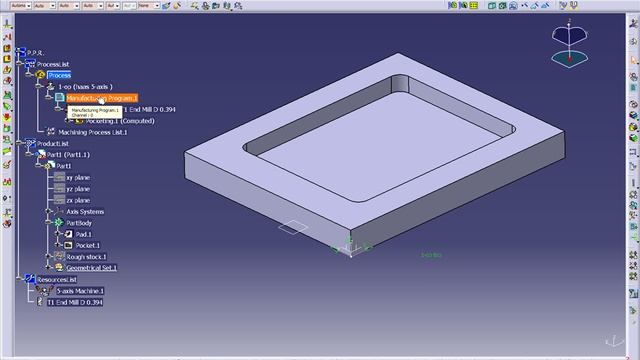Viewport: 640px width, 360px height.
Task: Click the Machining Process List.1 icon
Action: pyautogui.click(x=51, y=131)
